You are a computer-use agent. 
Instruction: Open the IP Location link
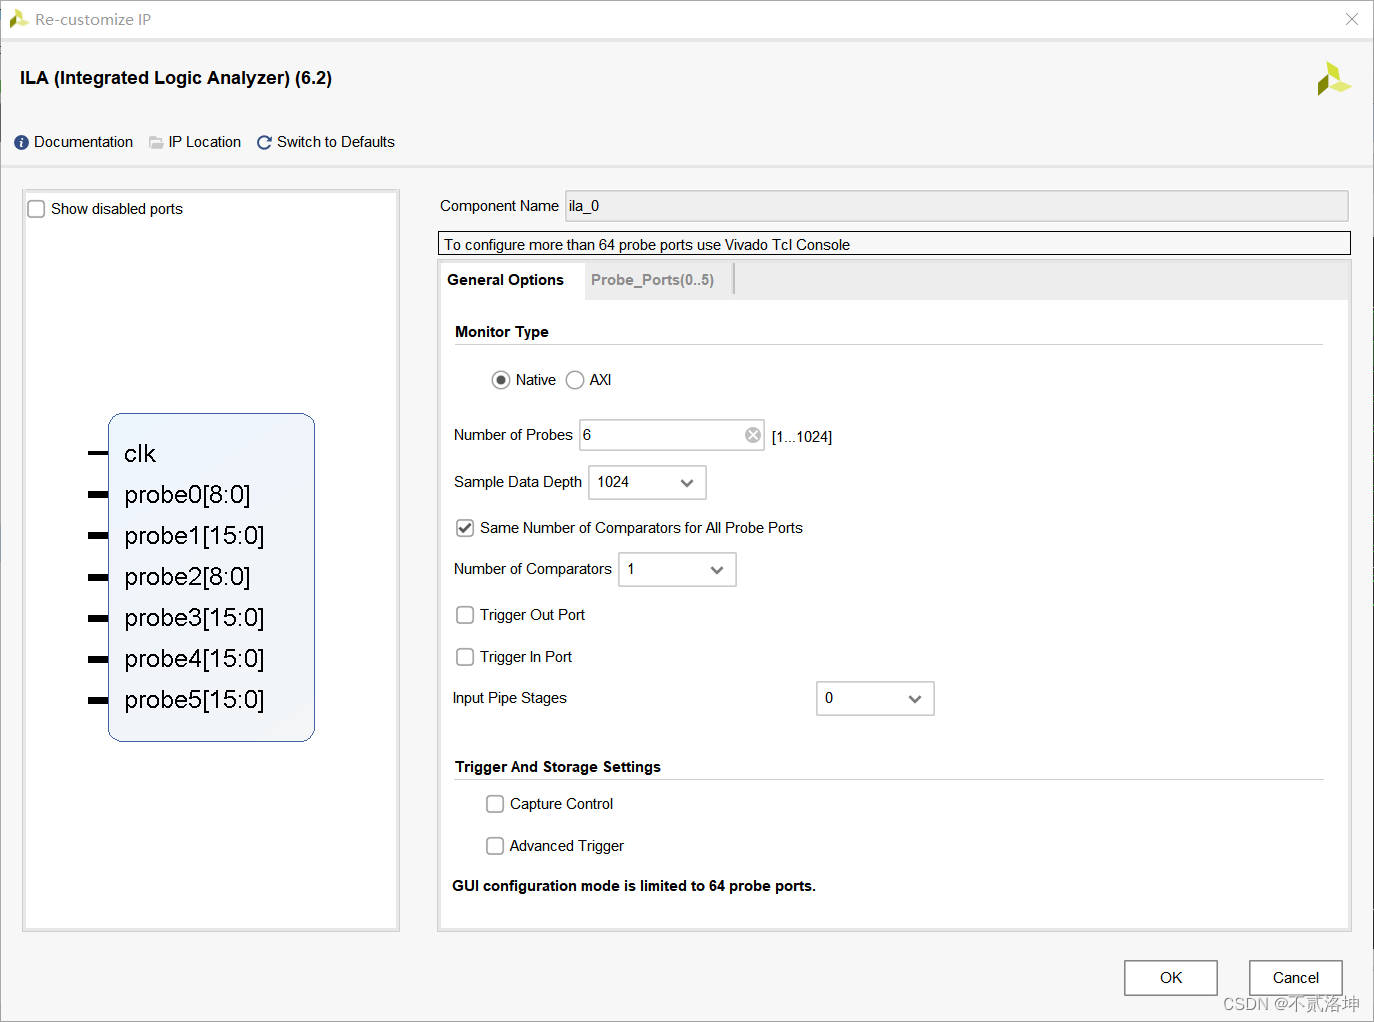point(205,142)
